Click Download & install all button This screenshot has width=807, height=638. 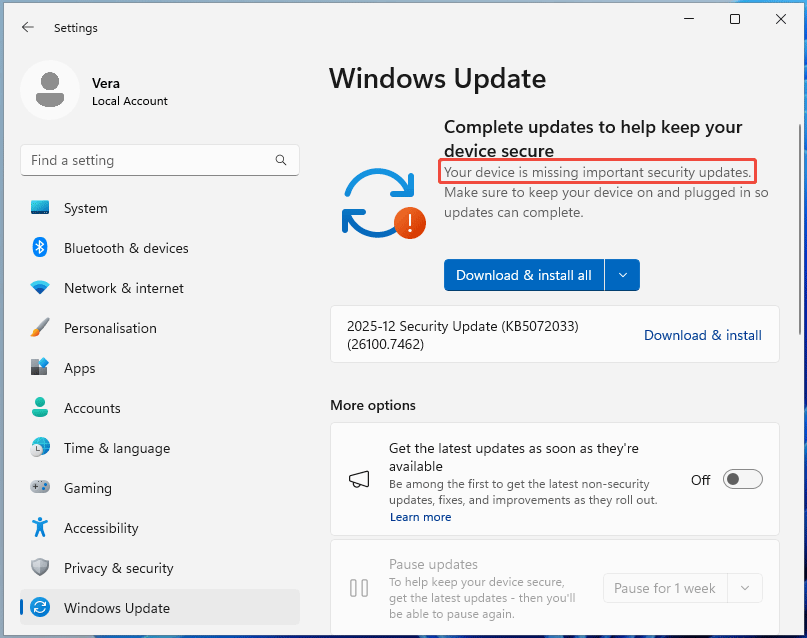[x=523, y=275]
